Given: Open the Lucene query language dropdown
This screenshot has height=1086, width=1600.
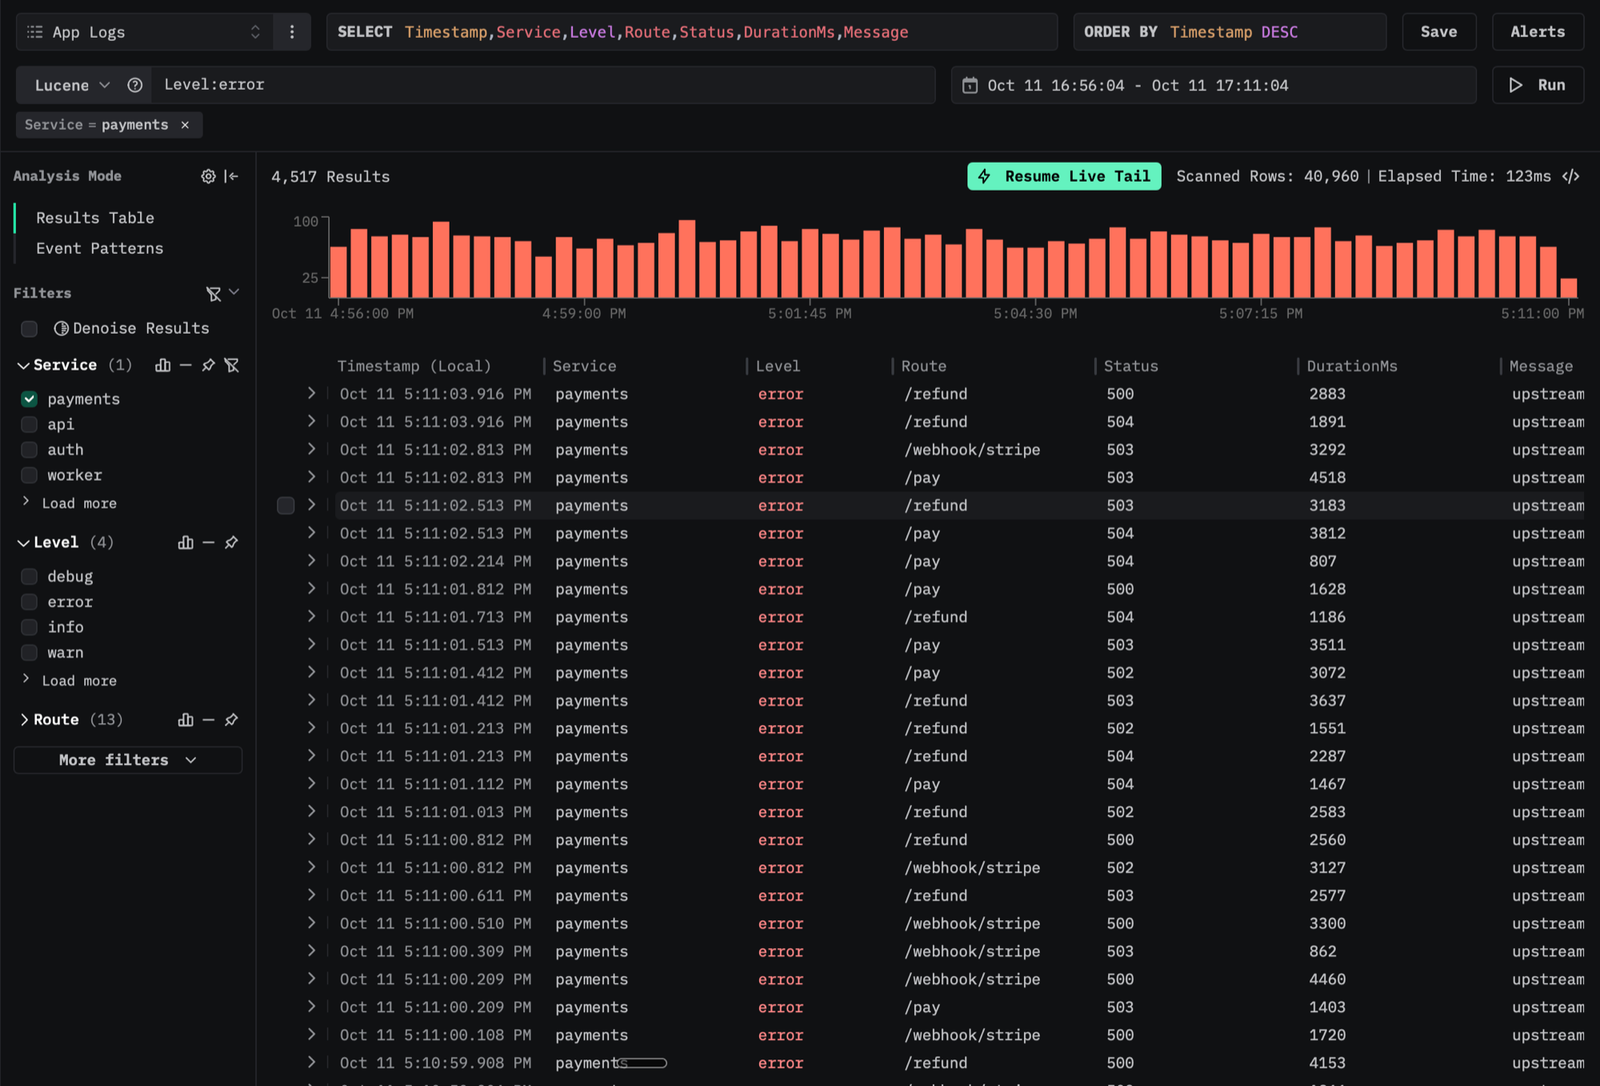Looking at the screenshot, I should (x=71, y=85).
